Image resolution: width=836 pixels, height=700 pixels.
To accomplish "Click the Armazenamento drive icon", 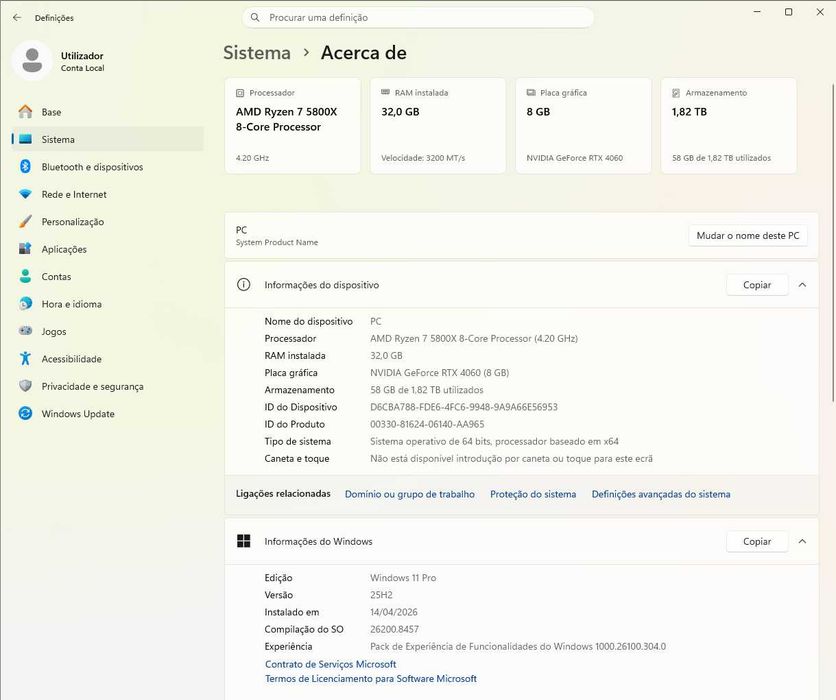I will [676, 93].
